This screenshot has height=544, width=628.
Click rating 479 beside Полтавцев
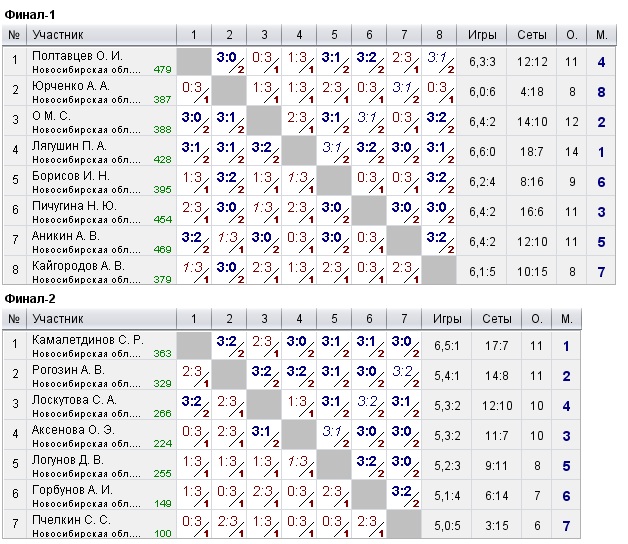(x=162, y=70)
